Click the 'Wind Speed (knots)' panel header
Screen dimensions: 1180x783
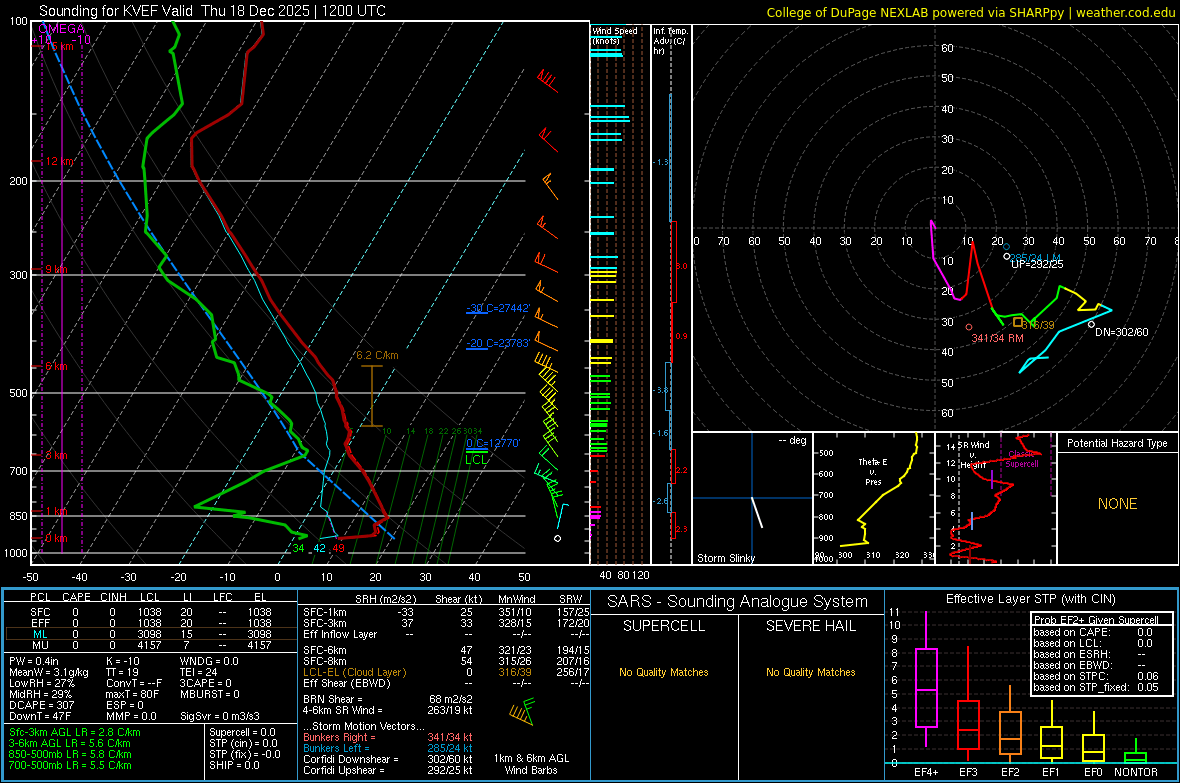[615, 35]
